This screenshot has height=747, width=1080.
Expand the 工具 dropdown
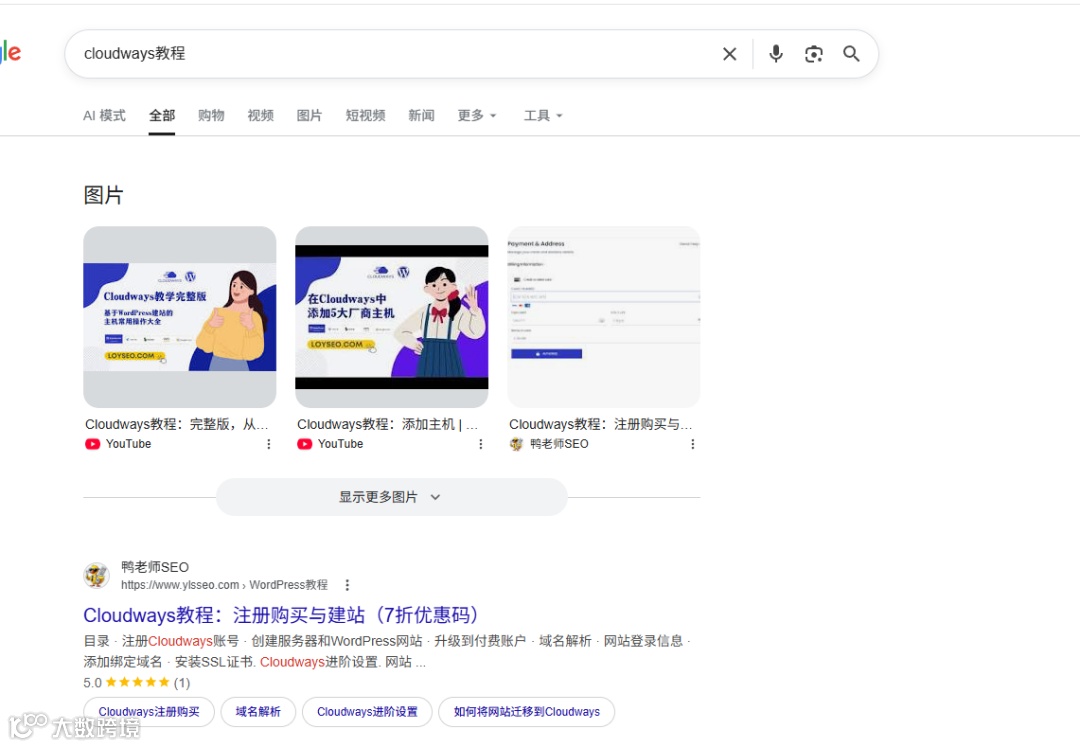click(543, 116)
